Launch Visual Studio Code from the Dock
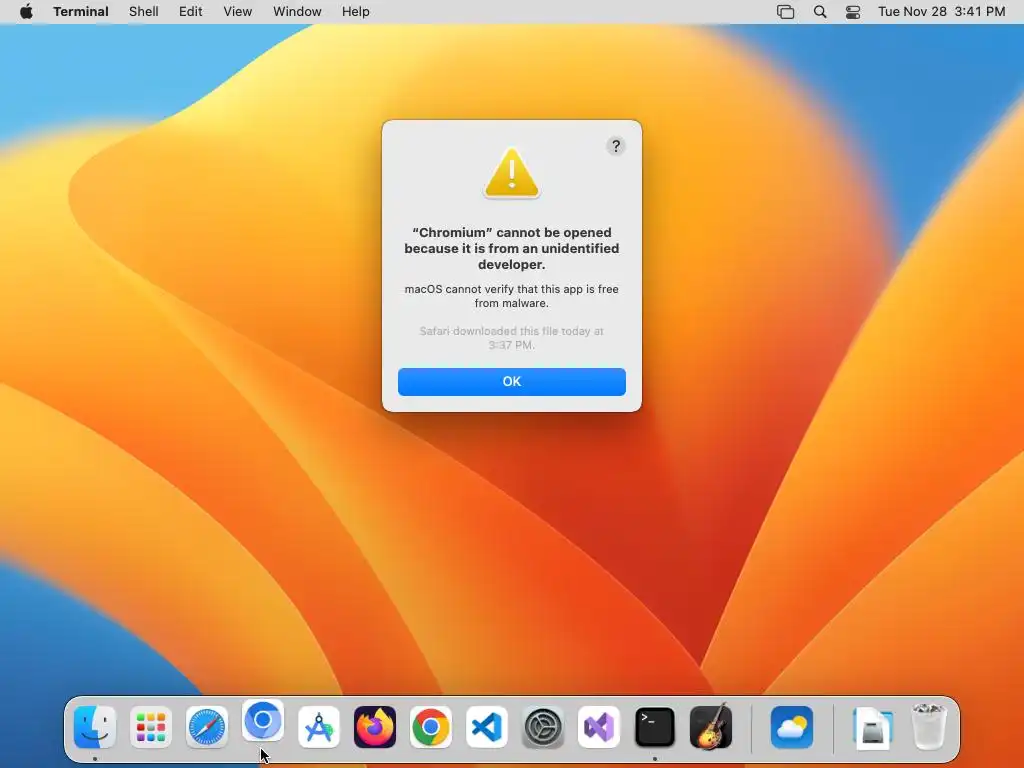 pyautogui.click(x=487, y=727)
